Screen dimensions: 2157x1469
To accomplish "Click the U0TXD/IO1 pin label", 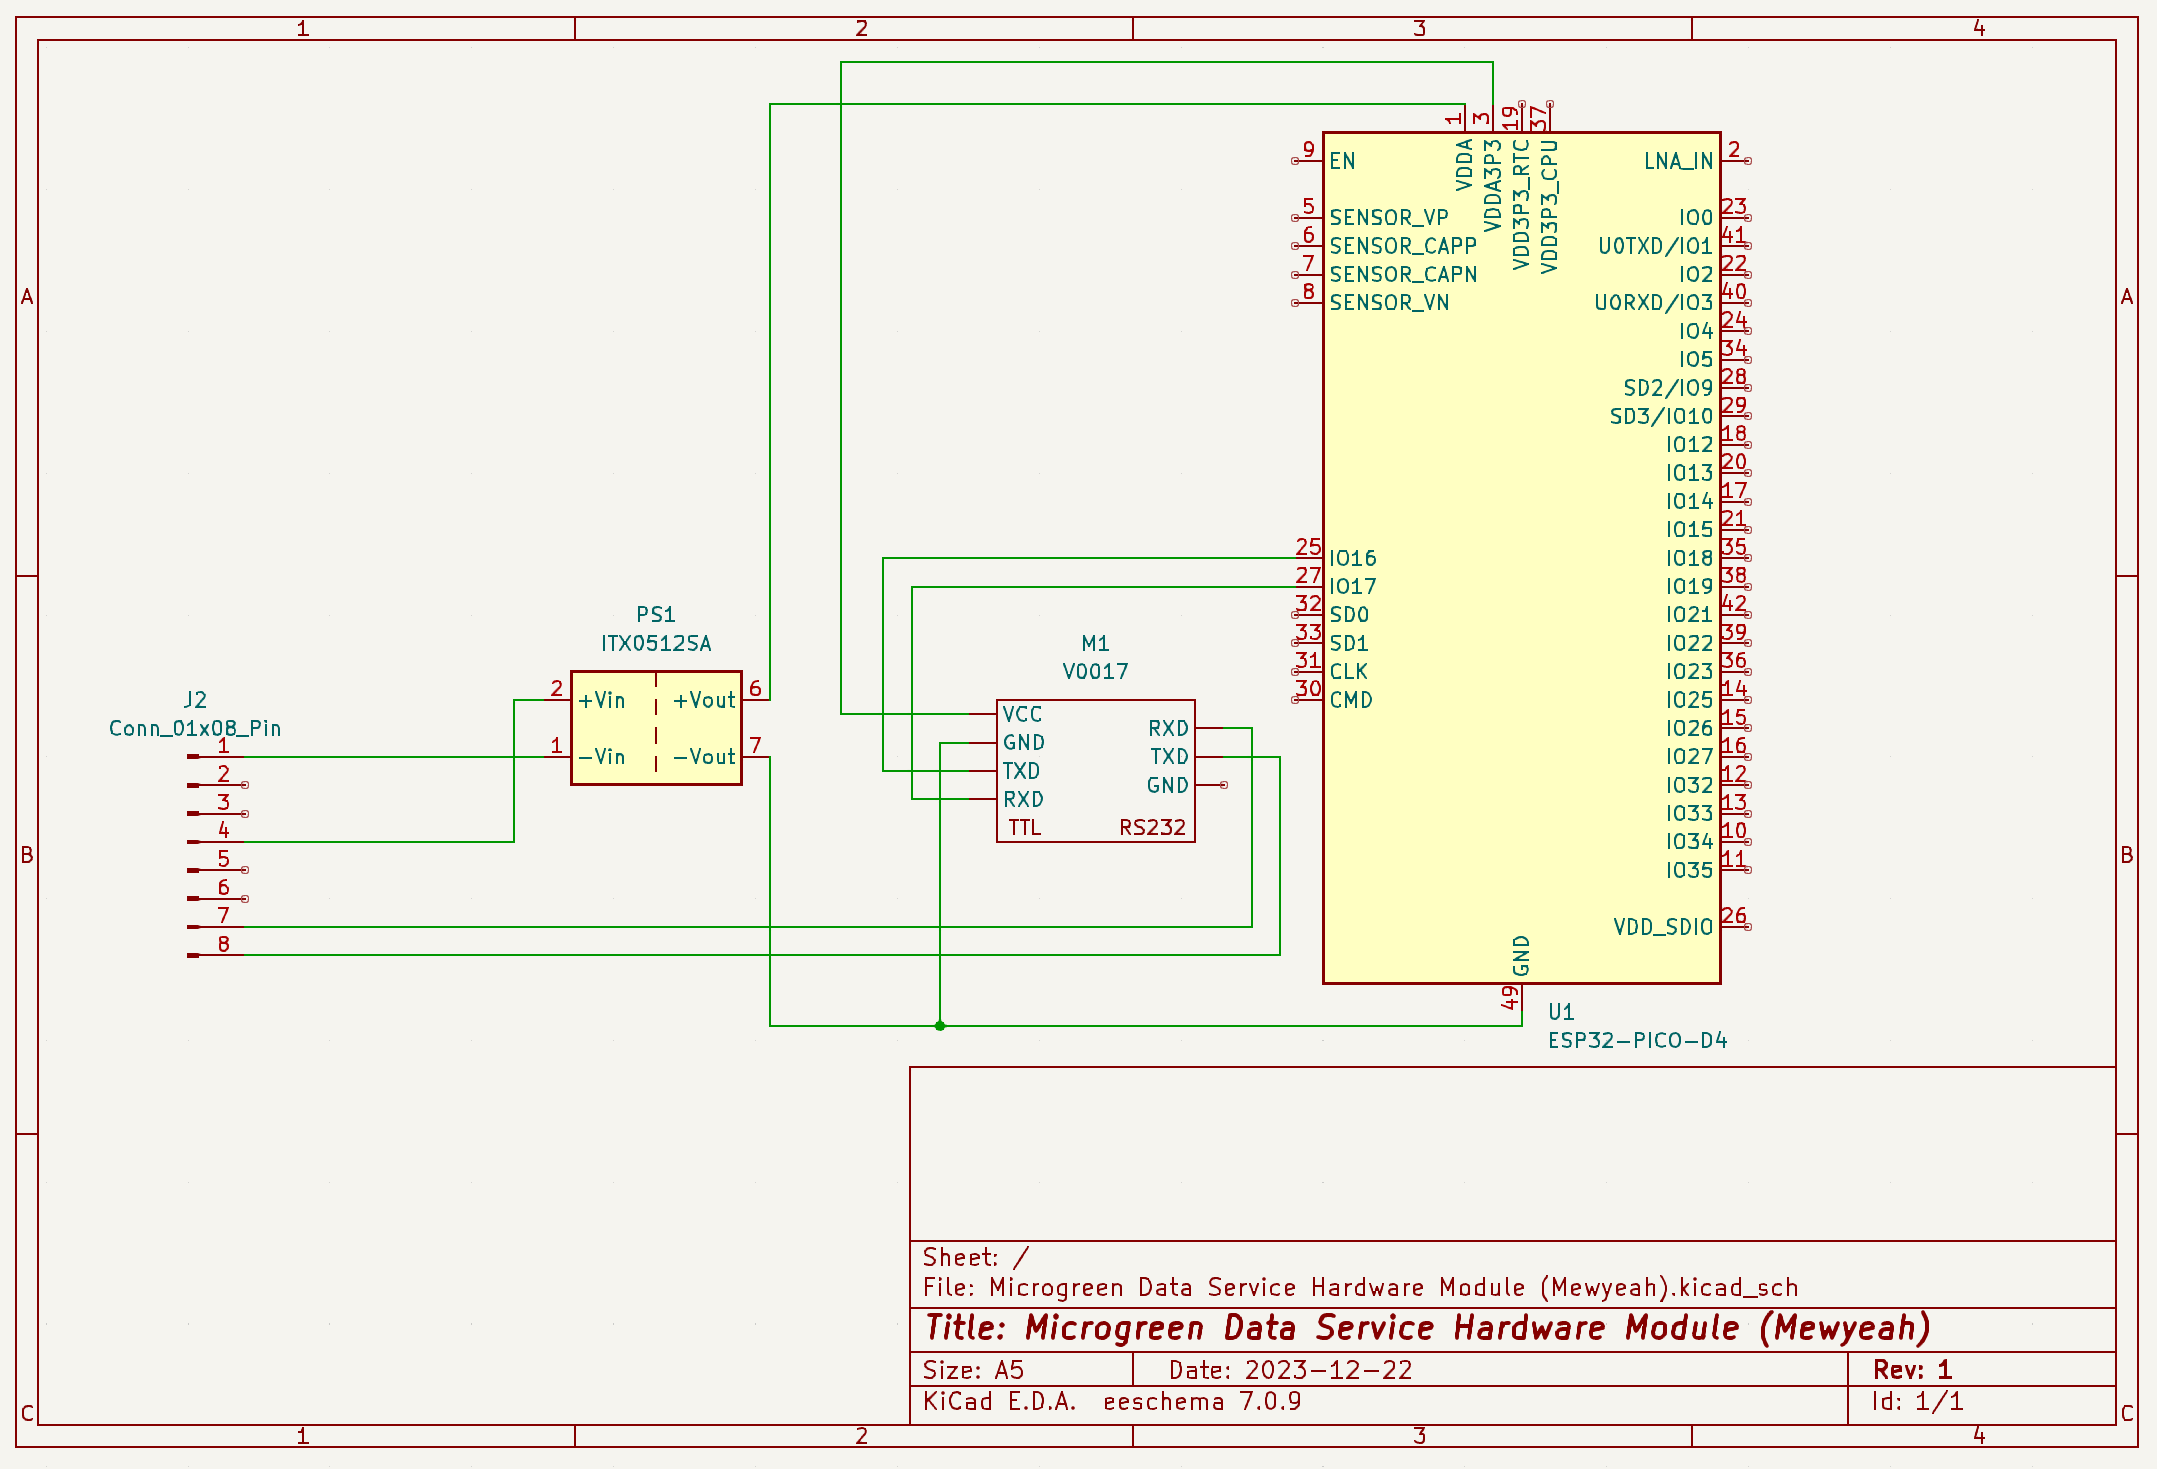I will [x=1655, y=246].
